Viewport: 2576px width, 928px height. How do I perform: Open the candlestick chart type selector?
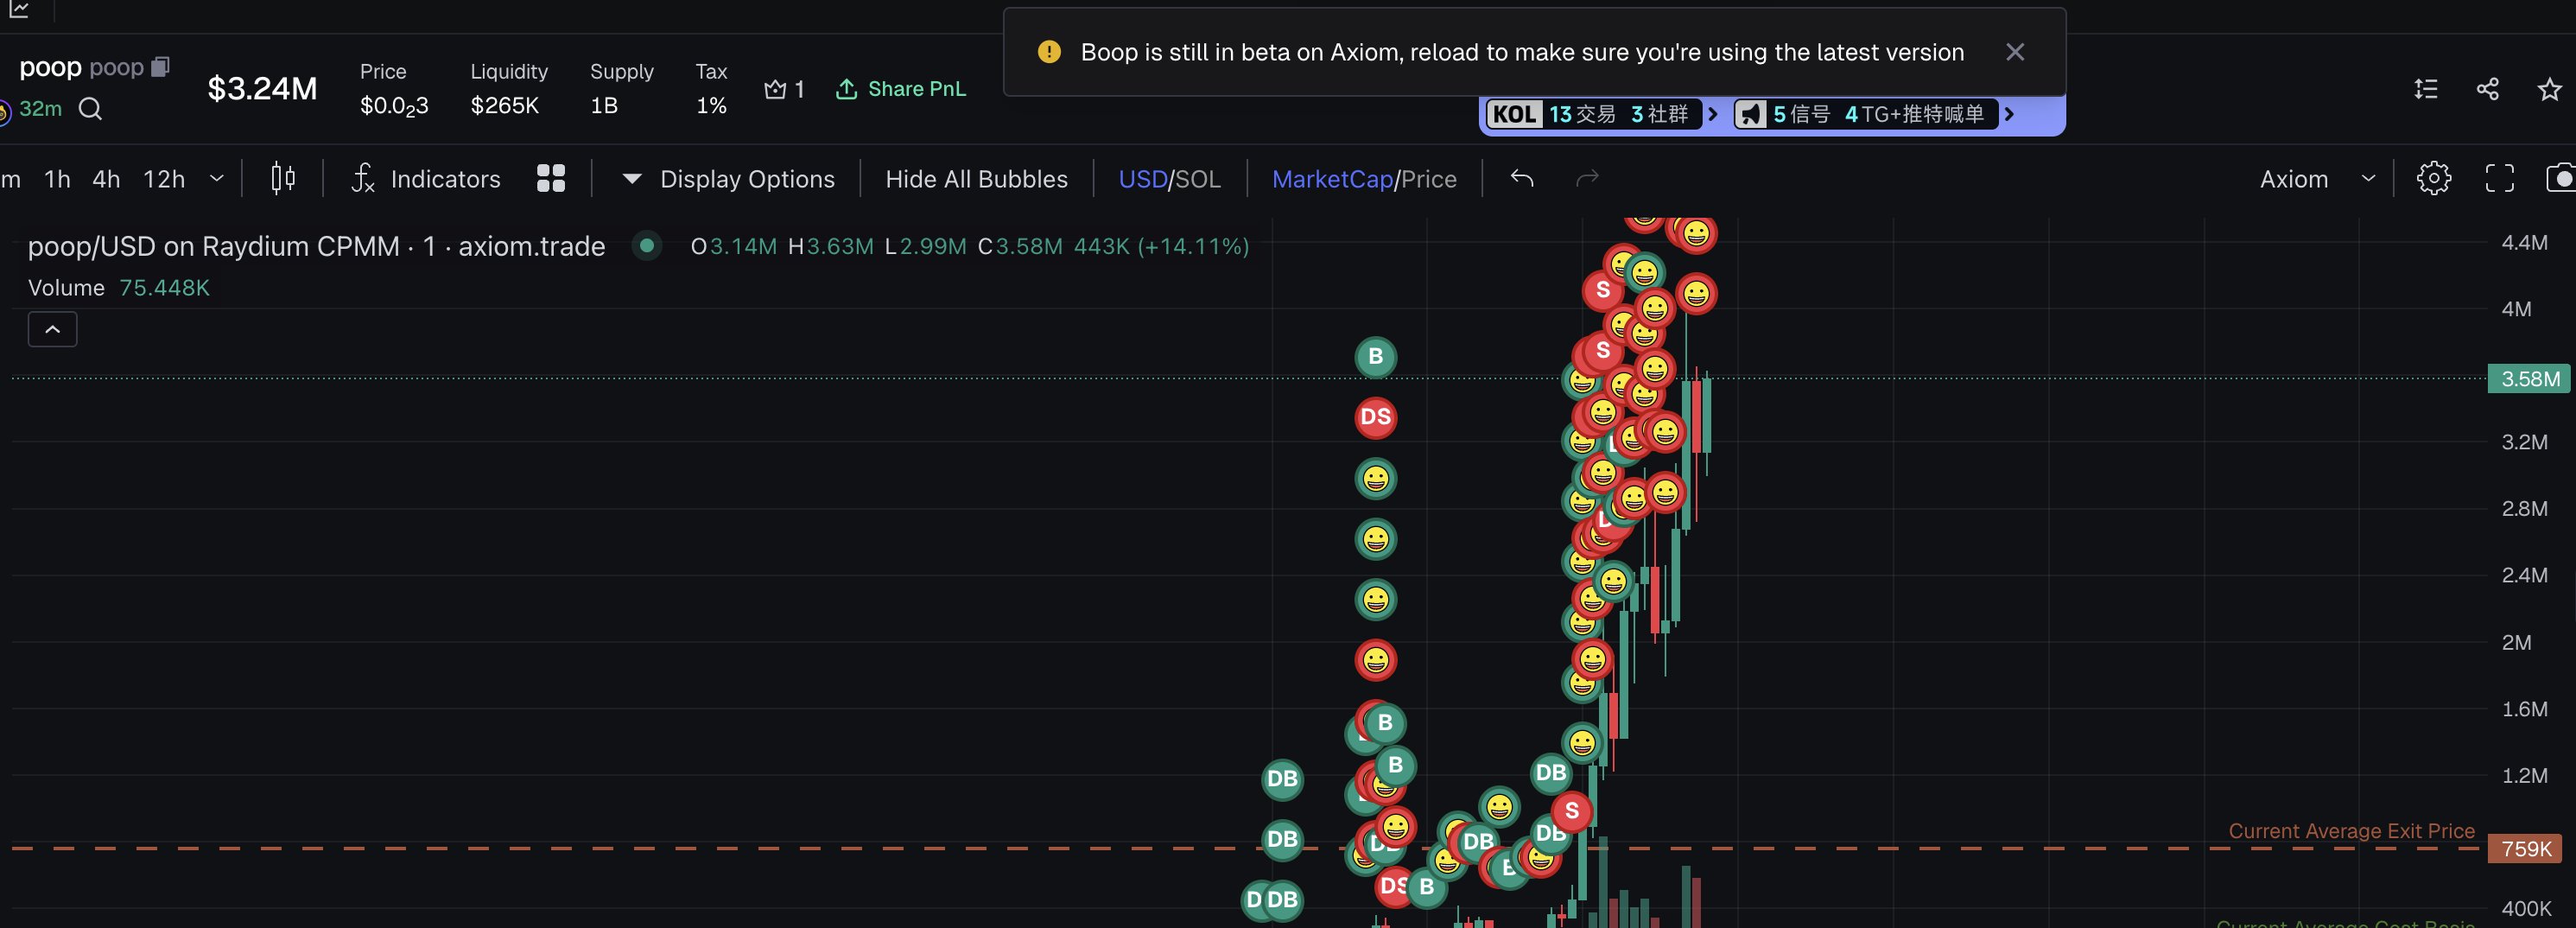283,178
